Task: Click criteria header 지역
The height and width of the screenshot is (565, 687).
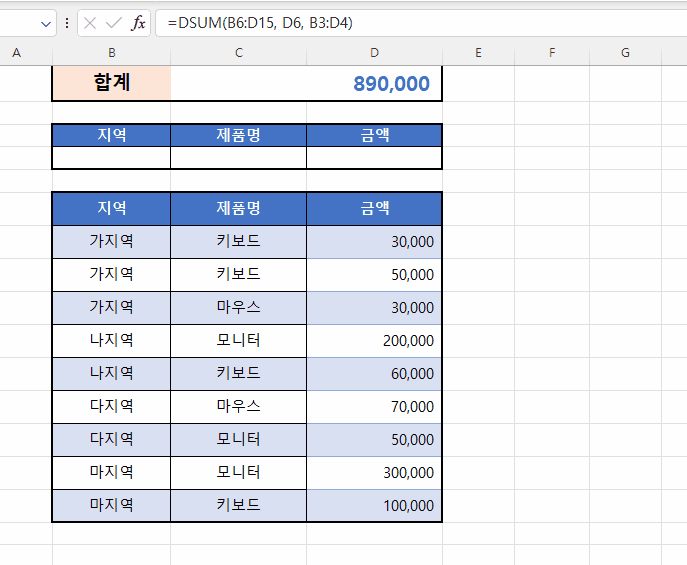Action: [x=112, y=135]
